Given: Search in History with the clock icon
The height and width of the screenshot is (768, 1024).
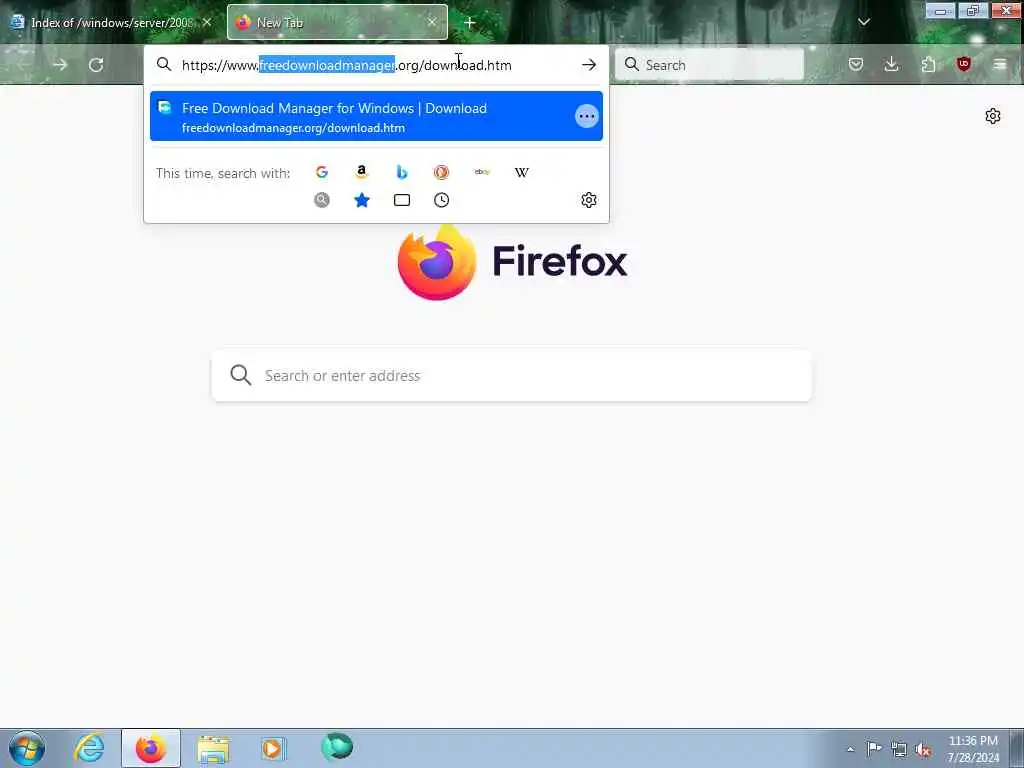Looking at the screenshot, I should 441,200.
